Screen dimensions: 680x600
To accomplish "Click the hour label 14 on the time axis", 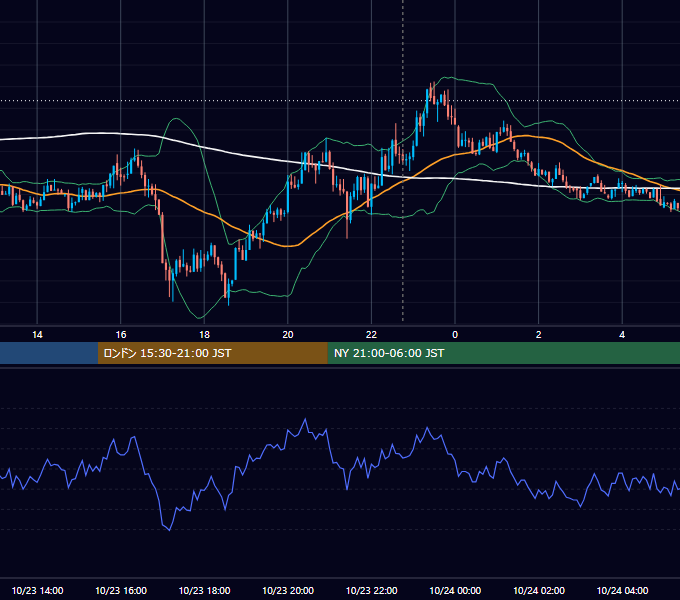I will coord(37,335).
